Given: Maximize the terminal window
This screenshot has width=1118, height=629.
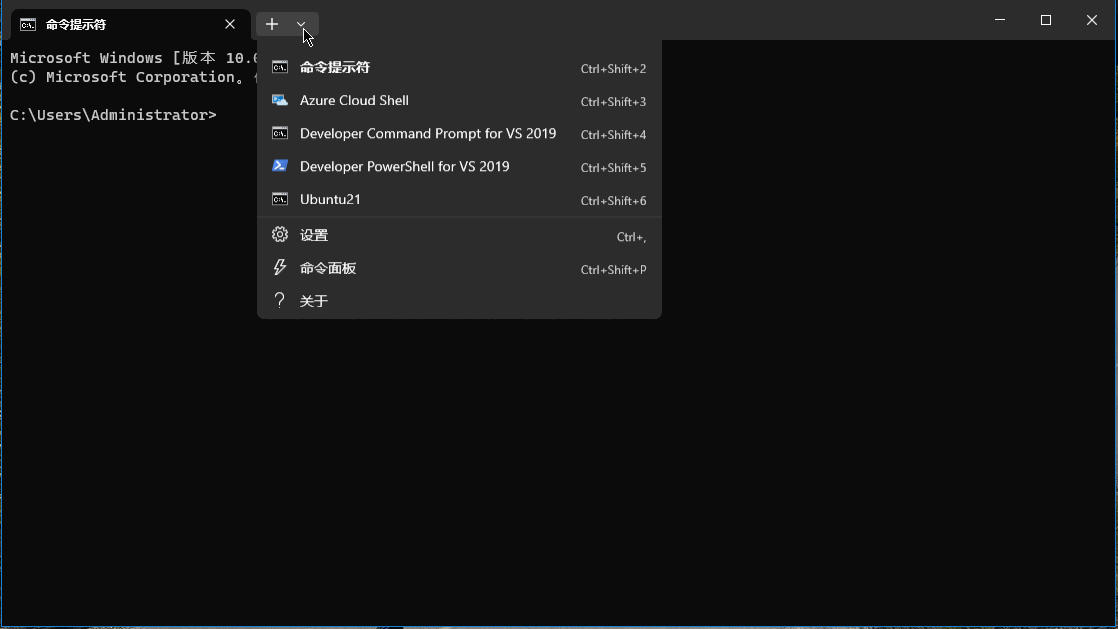Looking at the screenshot, I should [1046, 20].
